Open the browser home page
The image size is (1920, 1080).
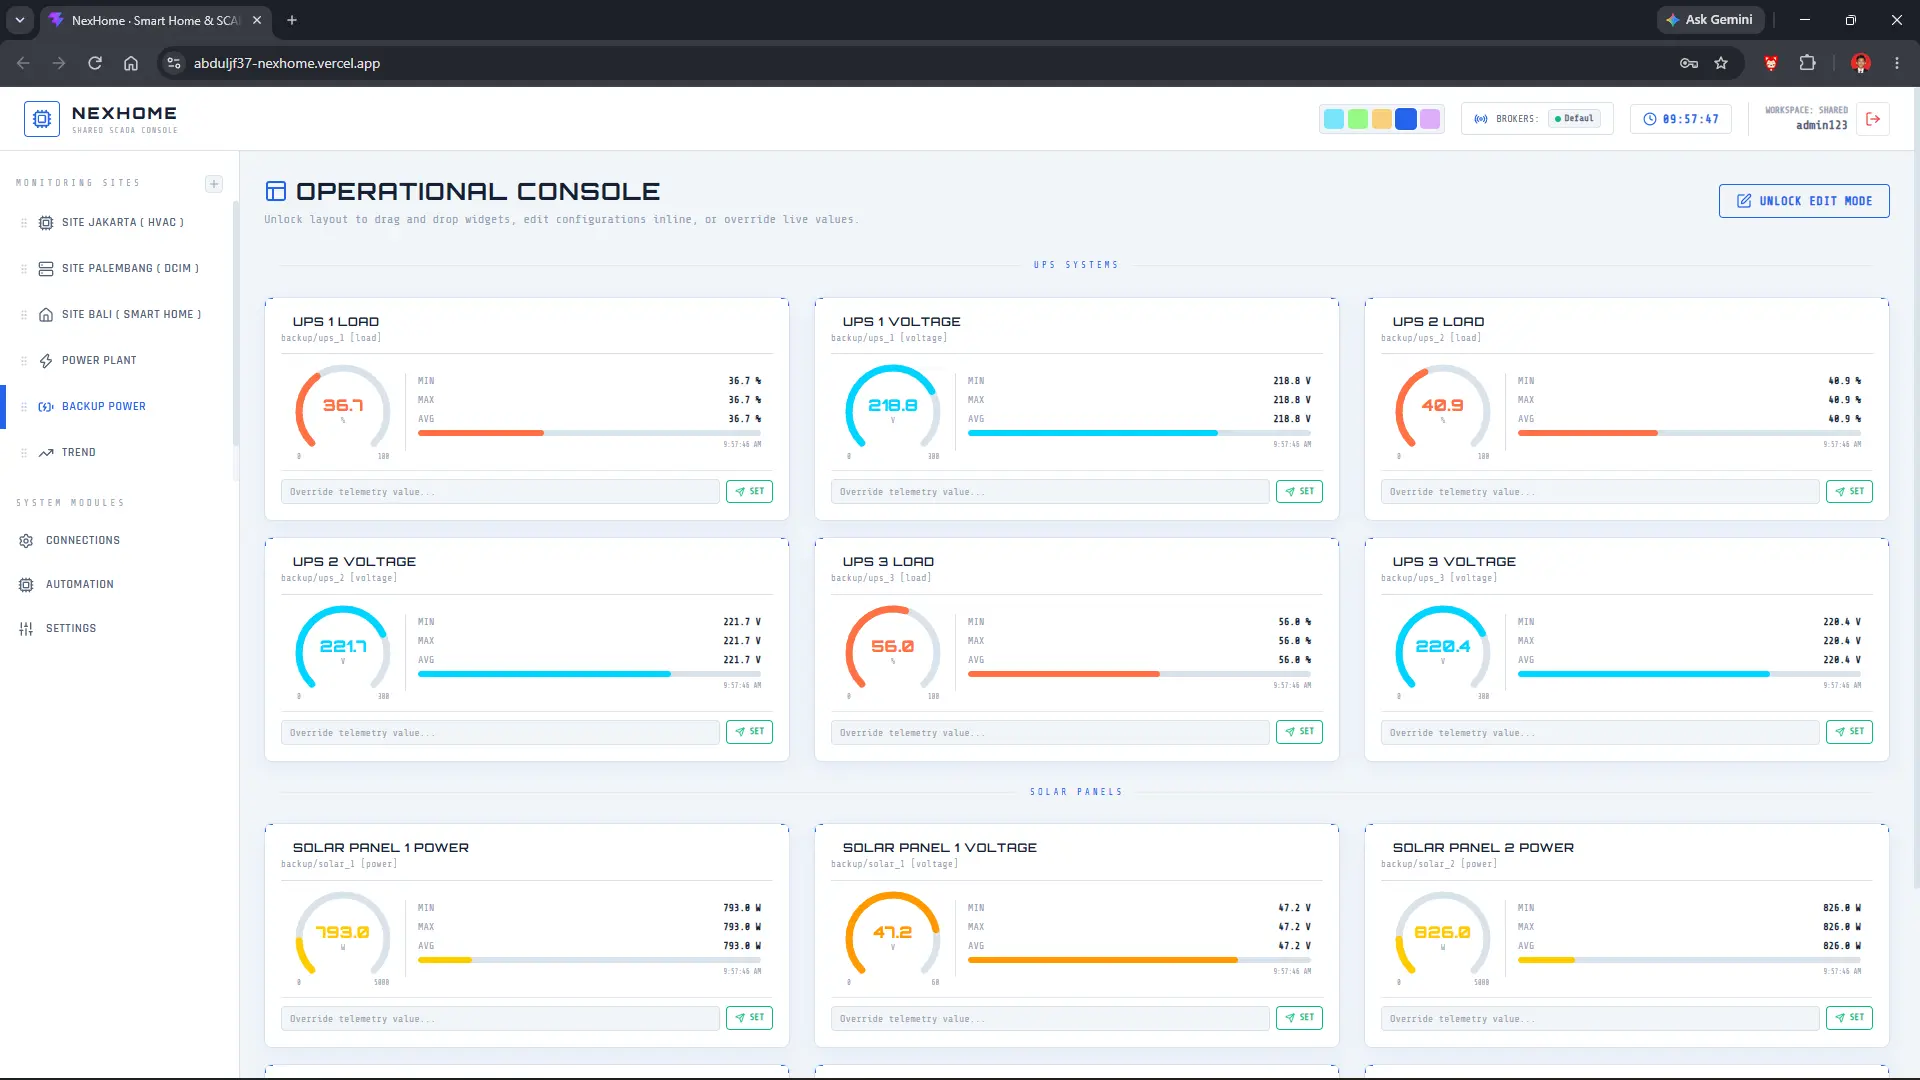click(x=131, y=63)
